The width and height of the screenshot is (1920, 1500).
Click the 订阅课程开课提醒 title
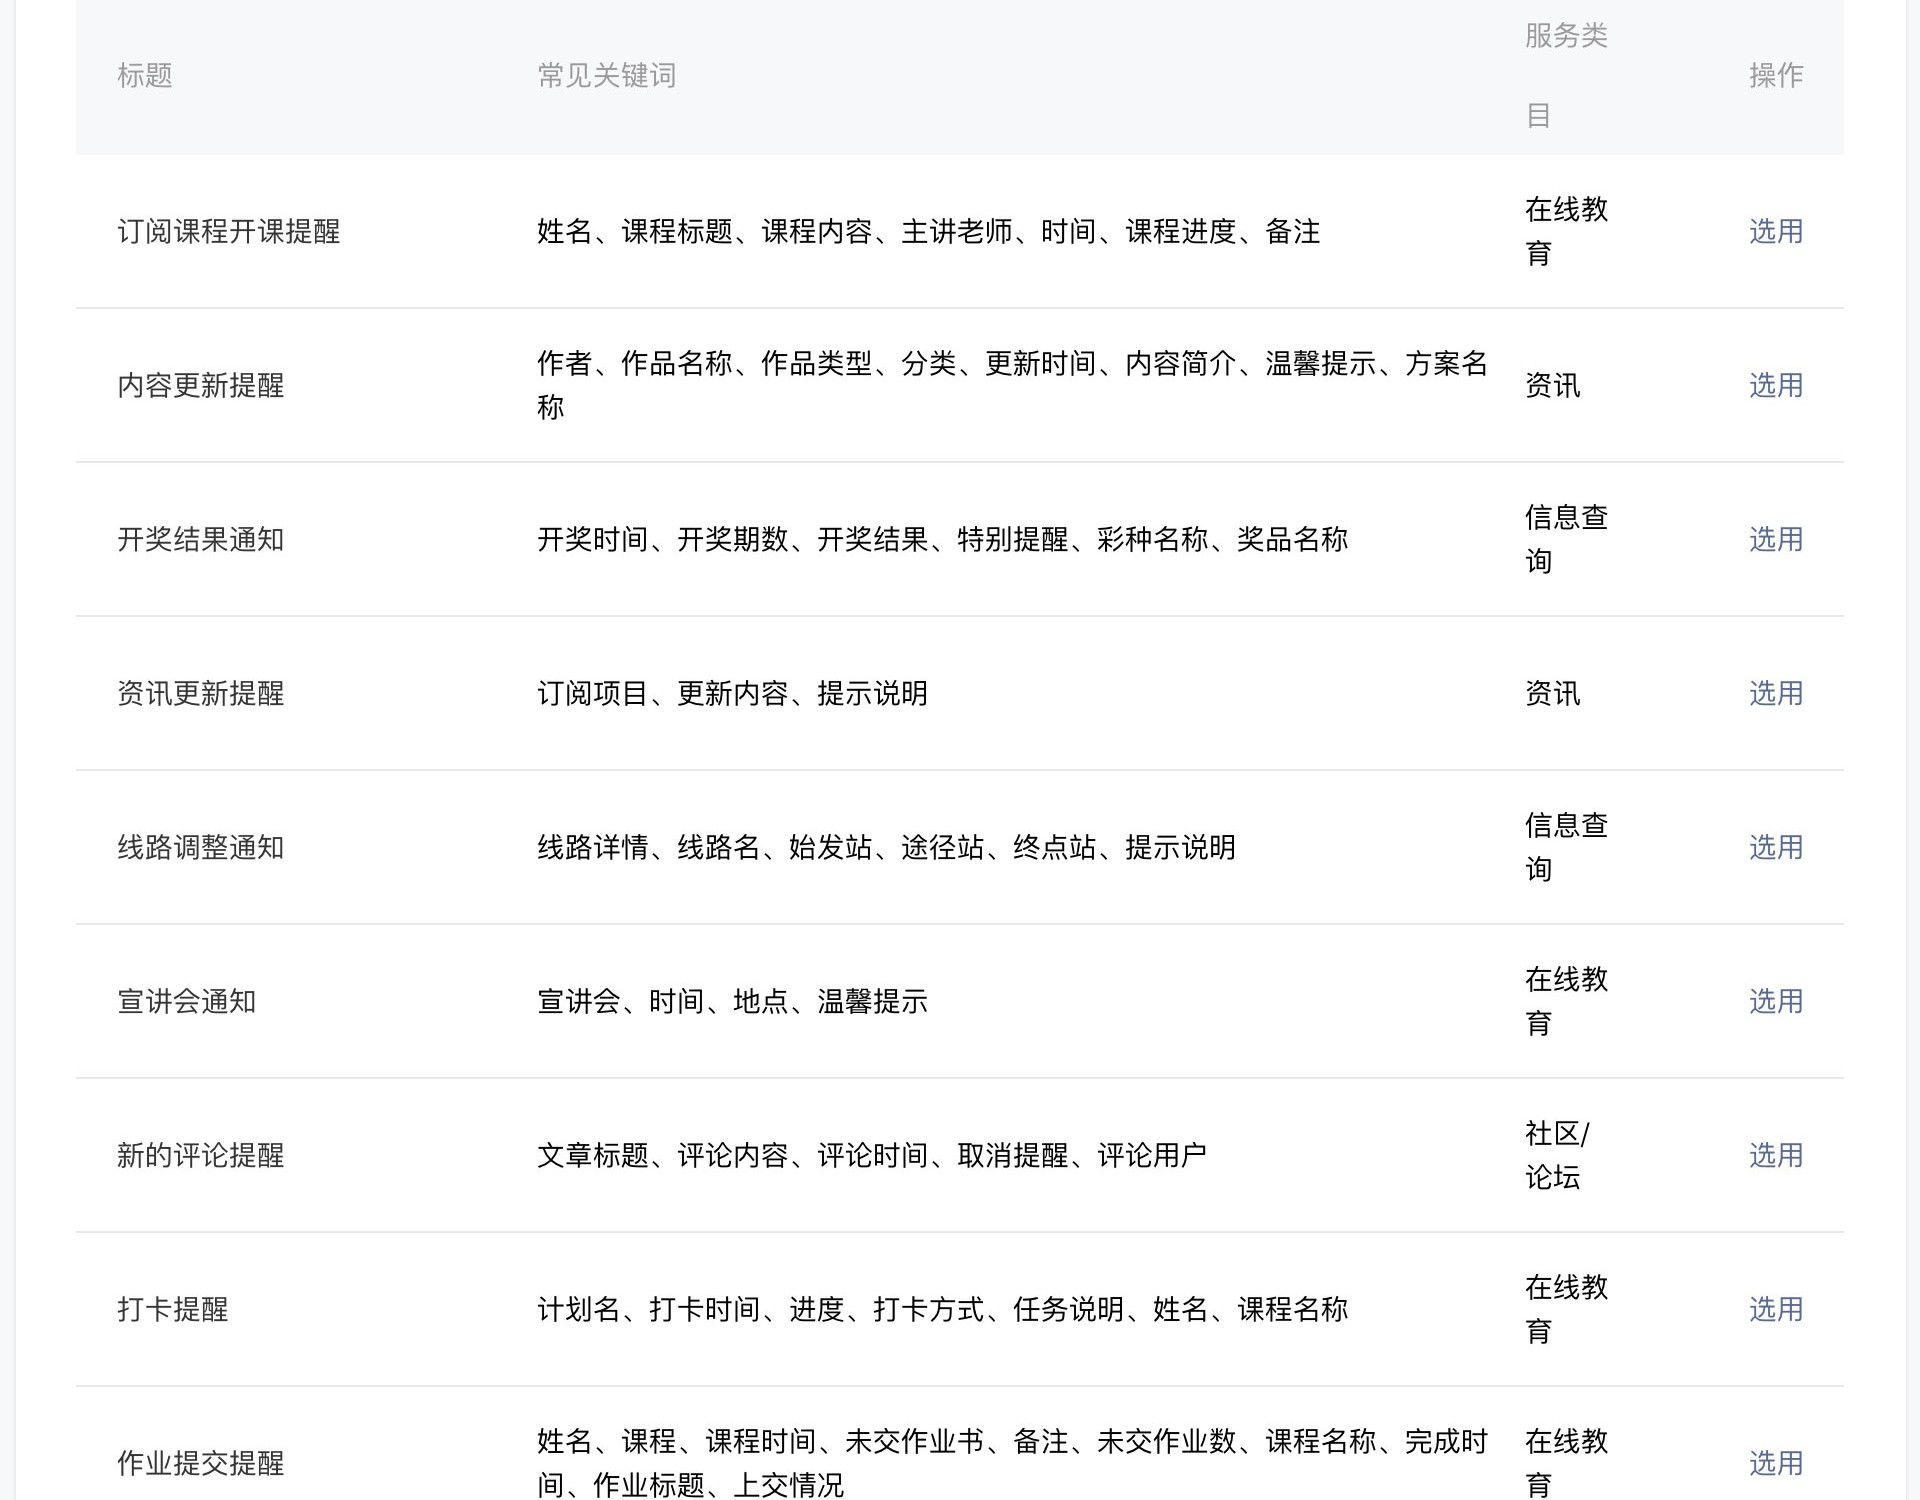point(228,231)
